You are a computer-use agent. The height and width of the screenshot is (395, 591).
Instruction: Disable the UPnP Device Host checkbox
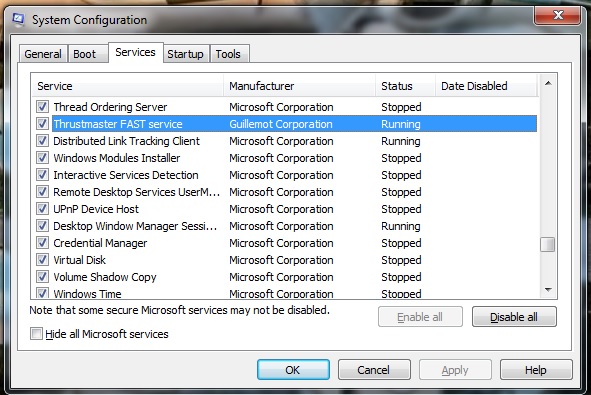point(42,209)
